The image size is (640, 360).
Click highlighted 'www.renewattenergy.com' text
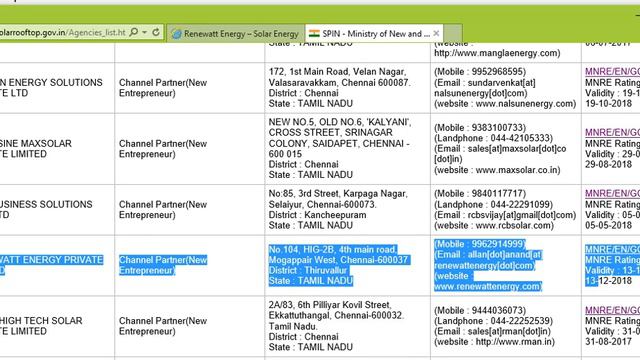pyautogui.click(x=488, y=287)
